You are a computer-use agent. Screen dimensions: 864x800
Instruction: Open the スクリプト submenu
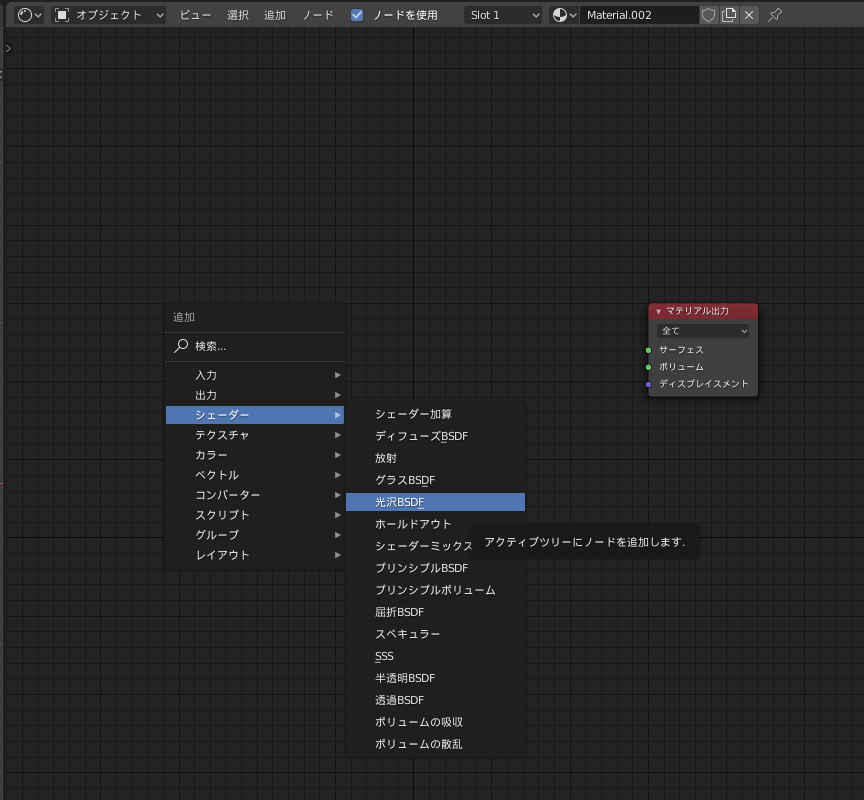coord(255,515)
